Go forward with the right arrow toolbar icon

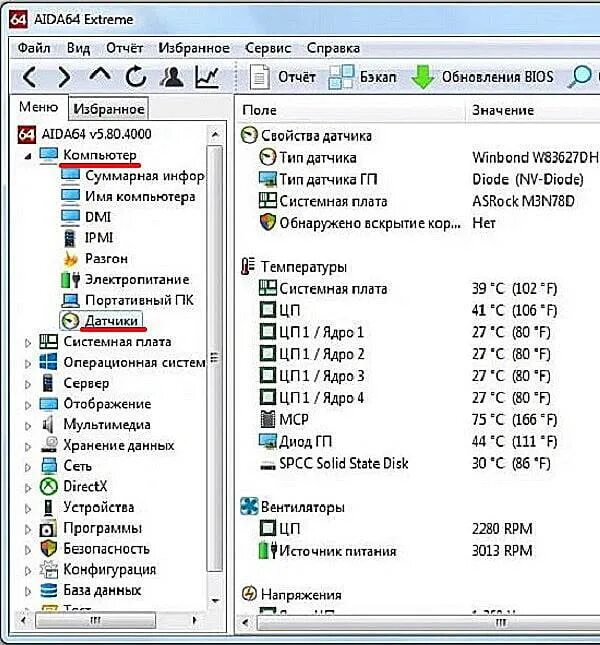tap(64, 77)
